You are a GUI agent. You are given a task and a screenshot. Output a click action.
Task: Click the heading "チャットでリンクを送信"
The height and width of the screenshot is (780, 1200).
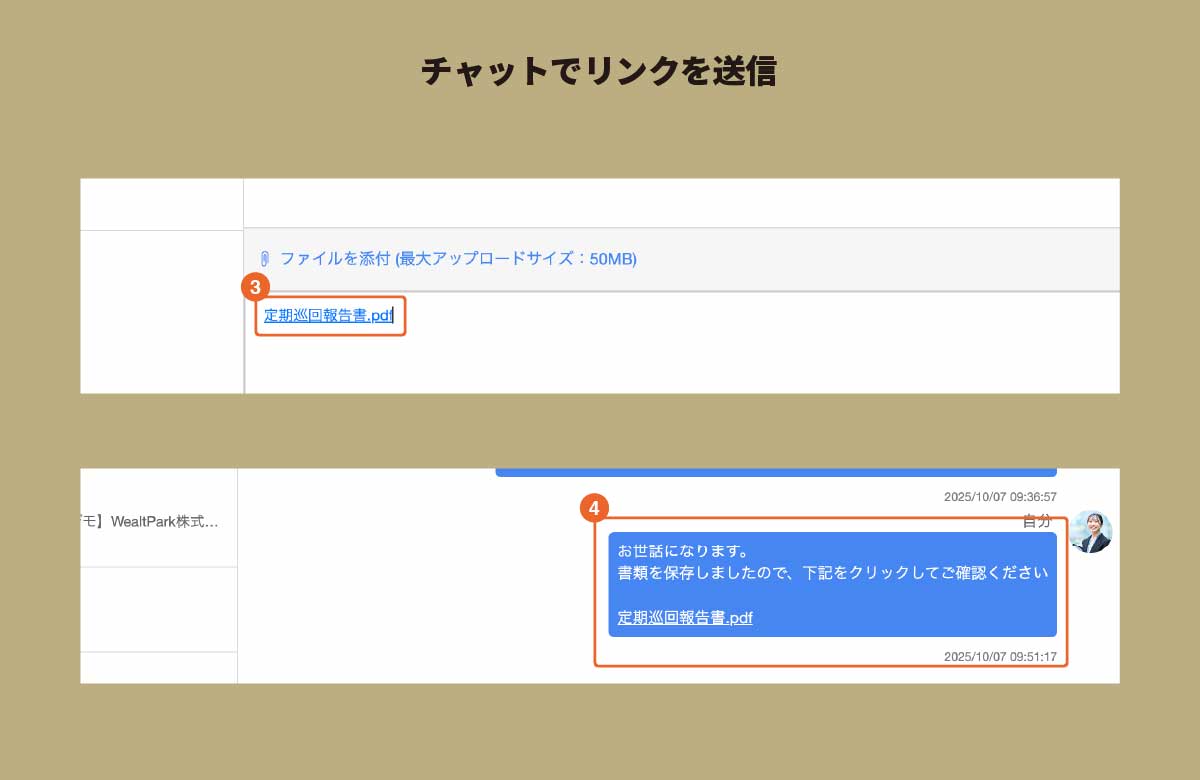click(x=599, y=73)
